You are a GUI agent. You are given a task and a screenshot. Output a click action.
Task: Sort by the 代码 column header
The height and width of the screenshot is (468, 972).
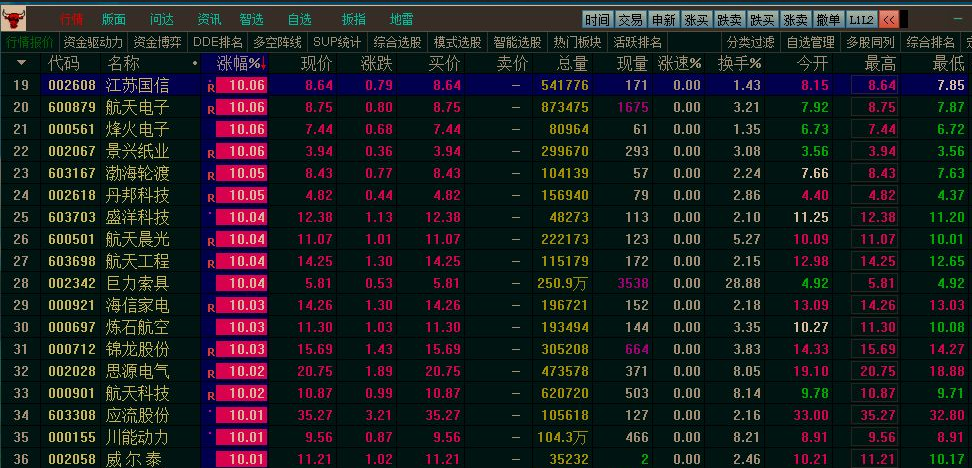pos(64,63)
